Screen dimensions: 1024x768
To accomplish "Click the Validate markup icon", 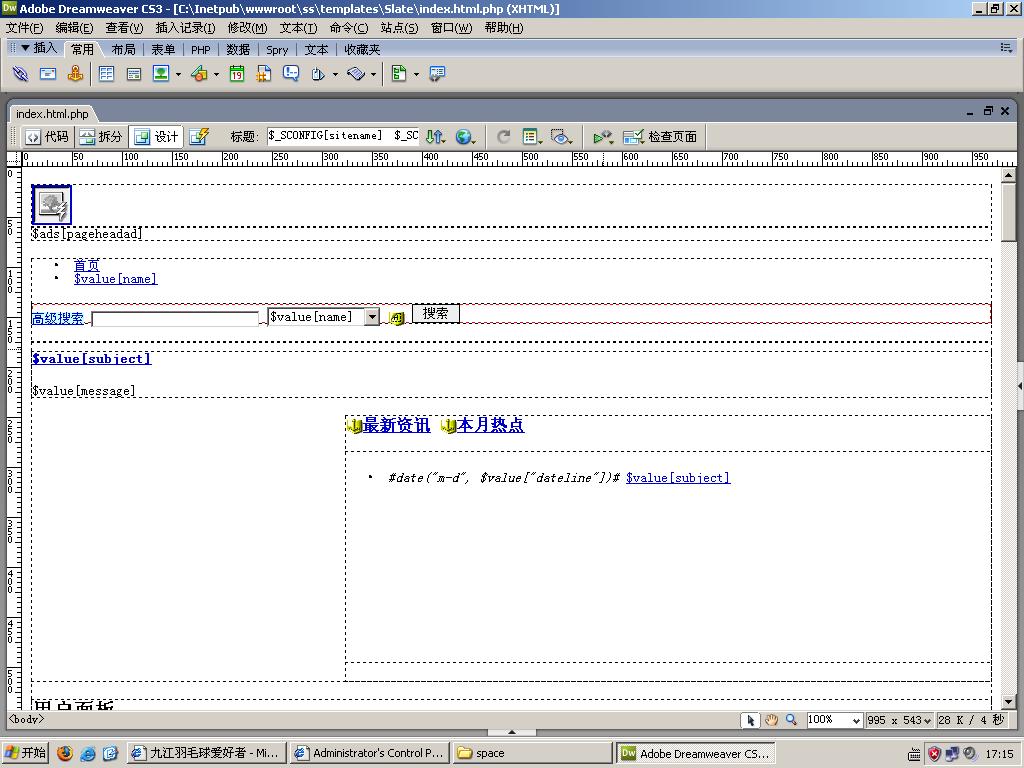I will point(603,136).
